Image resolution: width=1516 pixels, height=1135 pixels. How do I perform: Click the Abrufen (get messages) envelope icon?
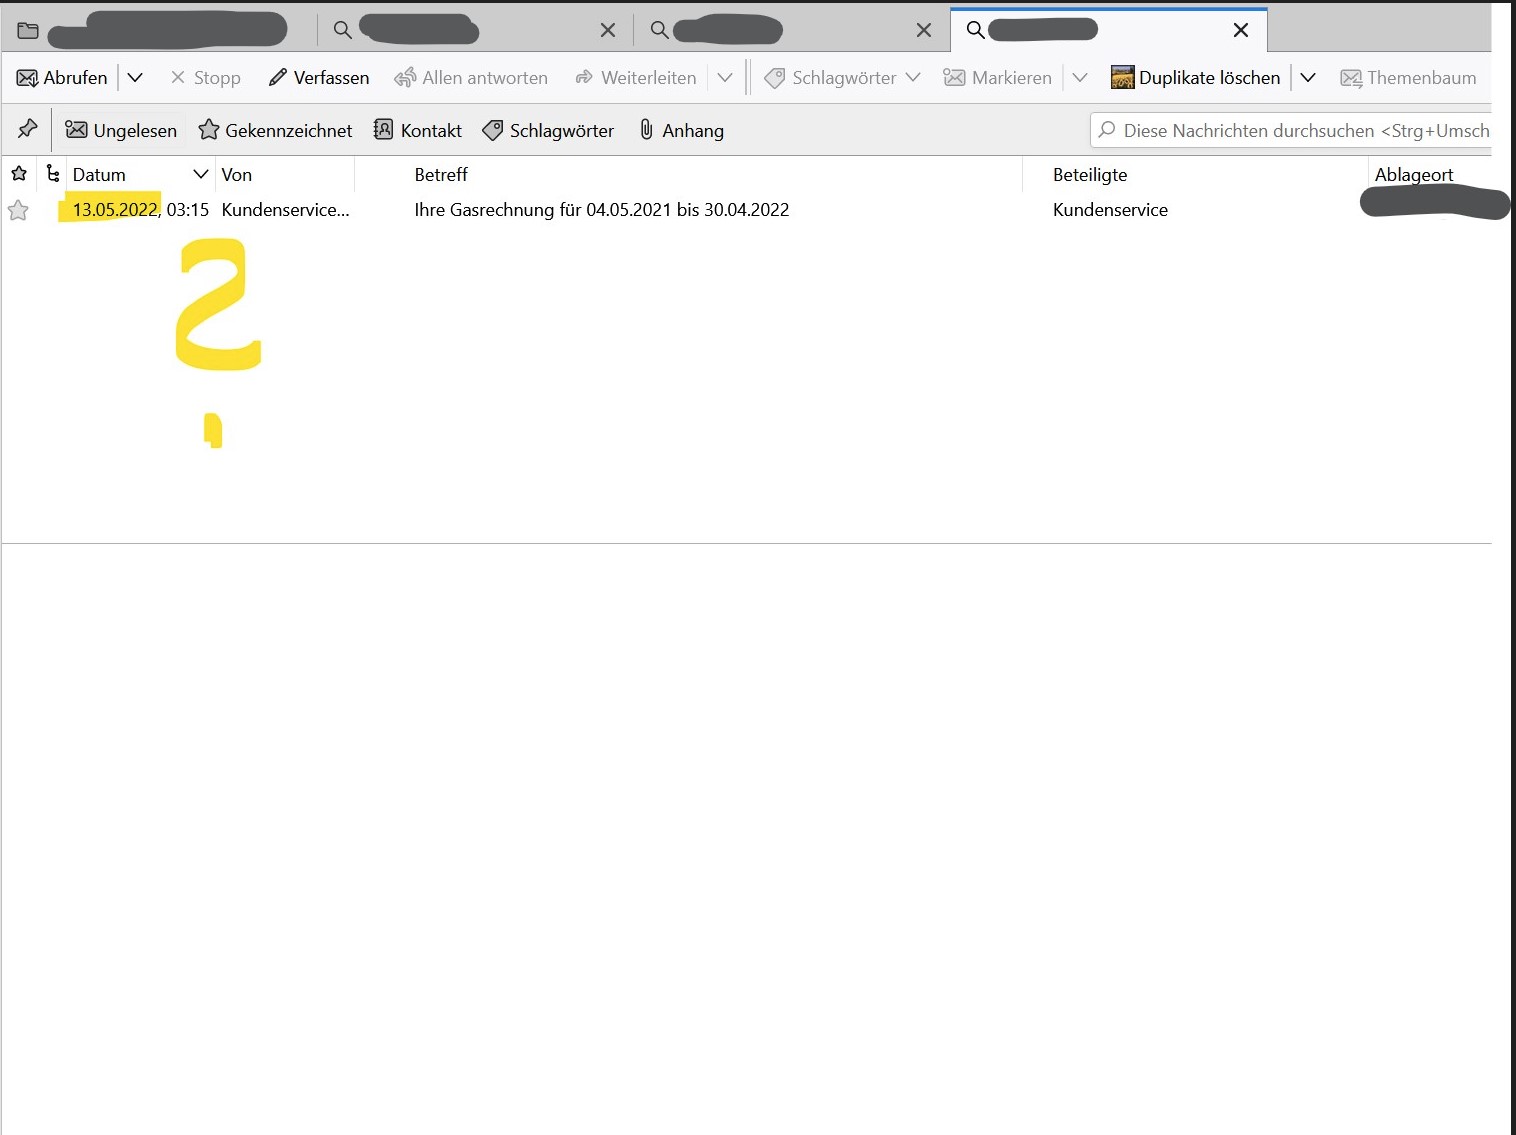28,78
